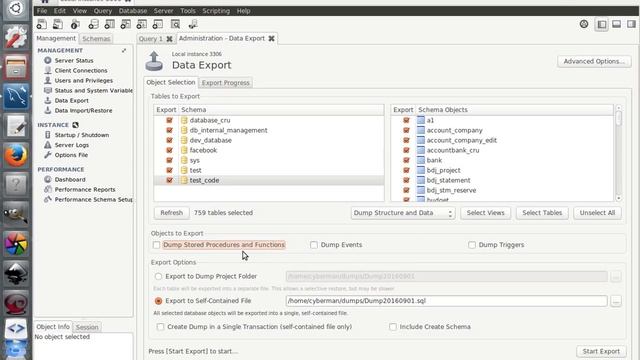Open the Database menu
The width and height of the screenshot is (640, 360).
[133, 11]
